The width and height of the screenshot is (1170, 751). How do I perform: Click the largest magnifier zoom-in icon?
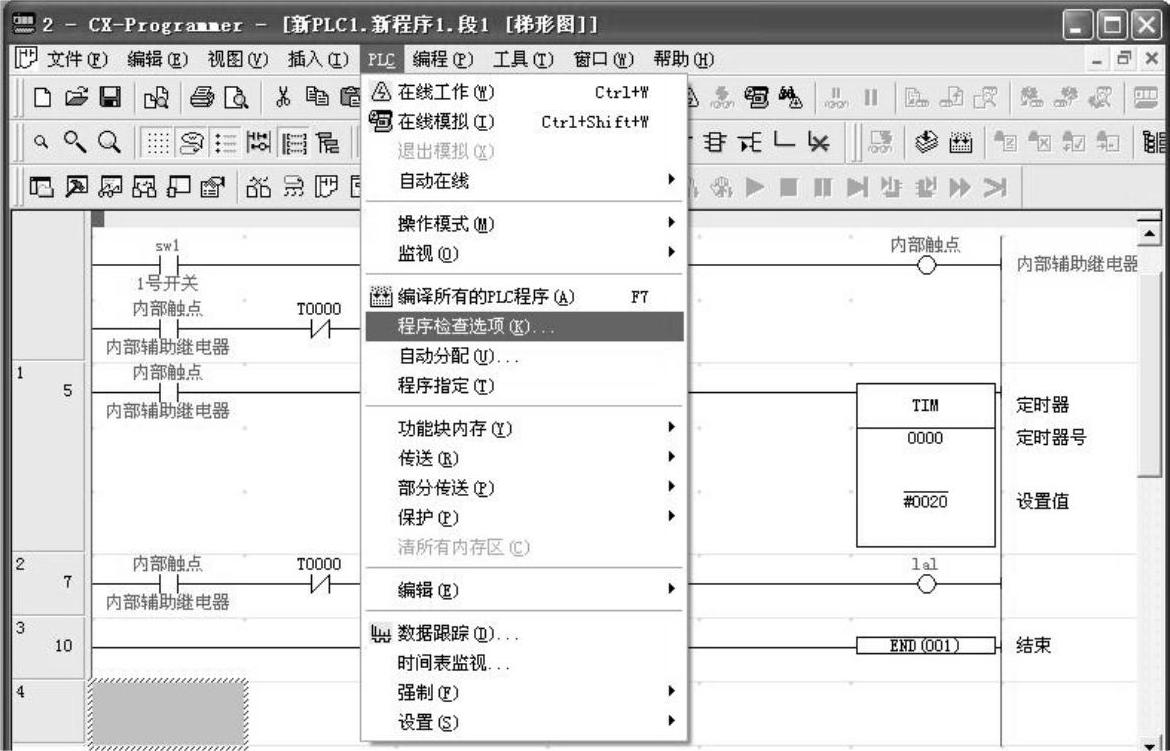pos(110,141)
